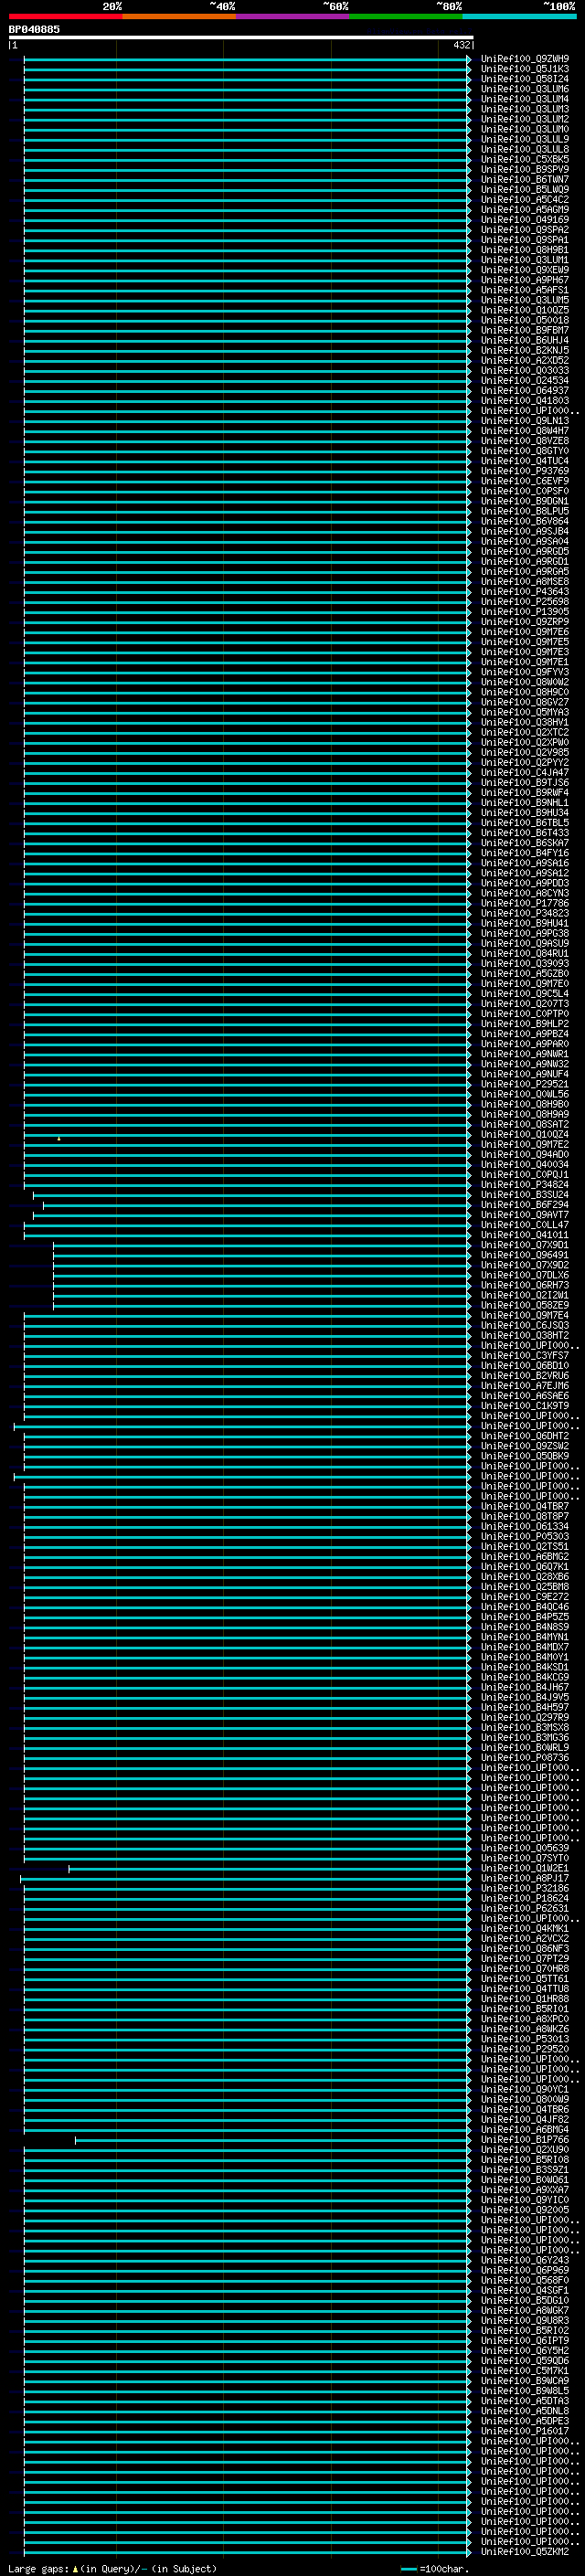Select hit label UniRef100_Q9XEW9
585x2576 pixels.
[x=525, y=270]
